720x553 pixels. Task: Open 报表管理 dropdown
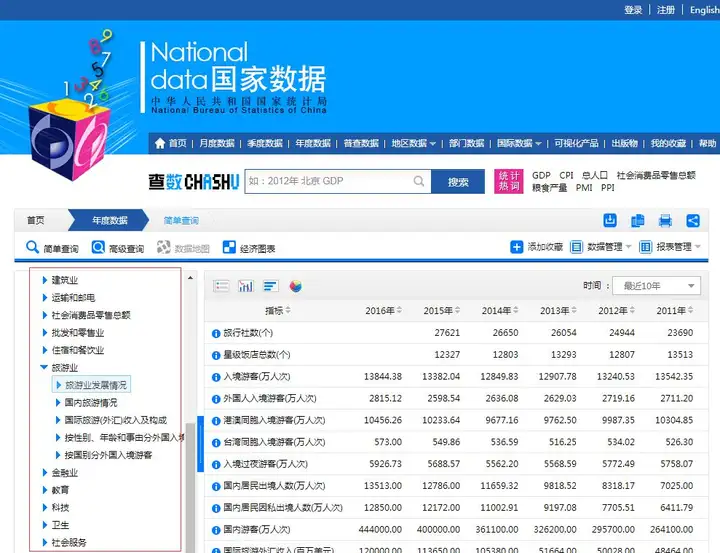click(670, 247)
